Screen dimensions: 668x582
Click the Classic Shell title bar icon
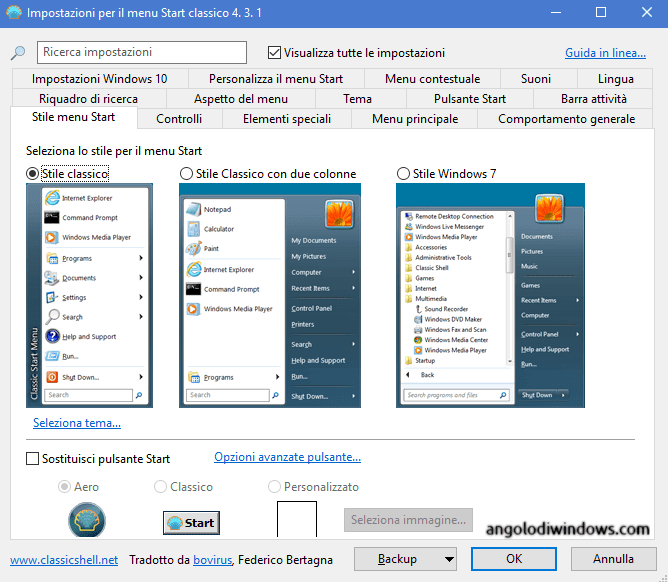(x=14, y=13)
